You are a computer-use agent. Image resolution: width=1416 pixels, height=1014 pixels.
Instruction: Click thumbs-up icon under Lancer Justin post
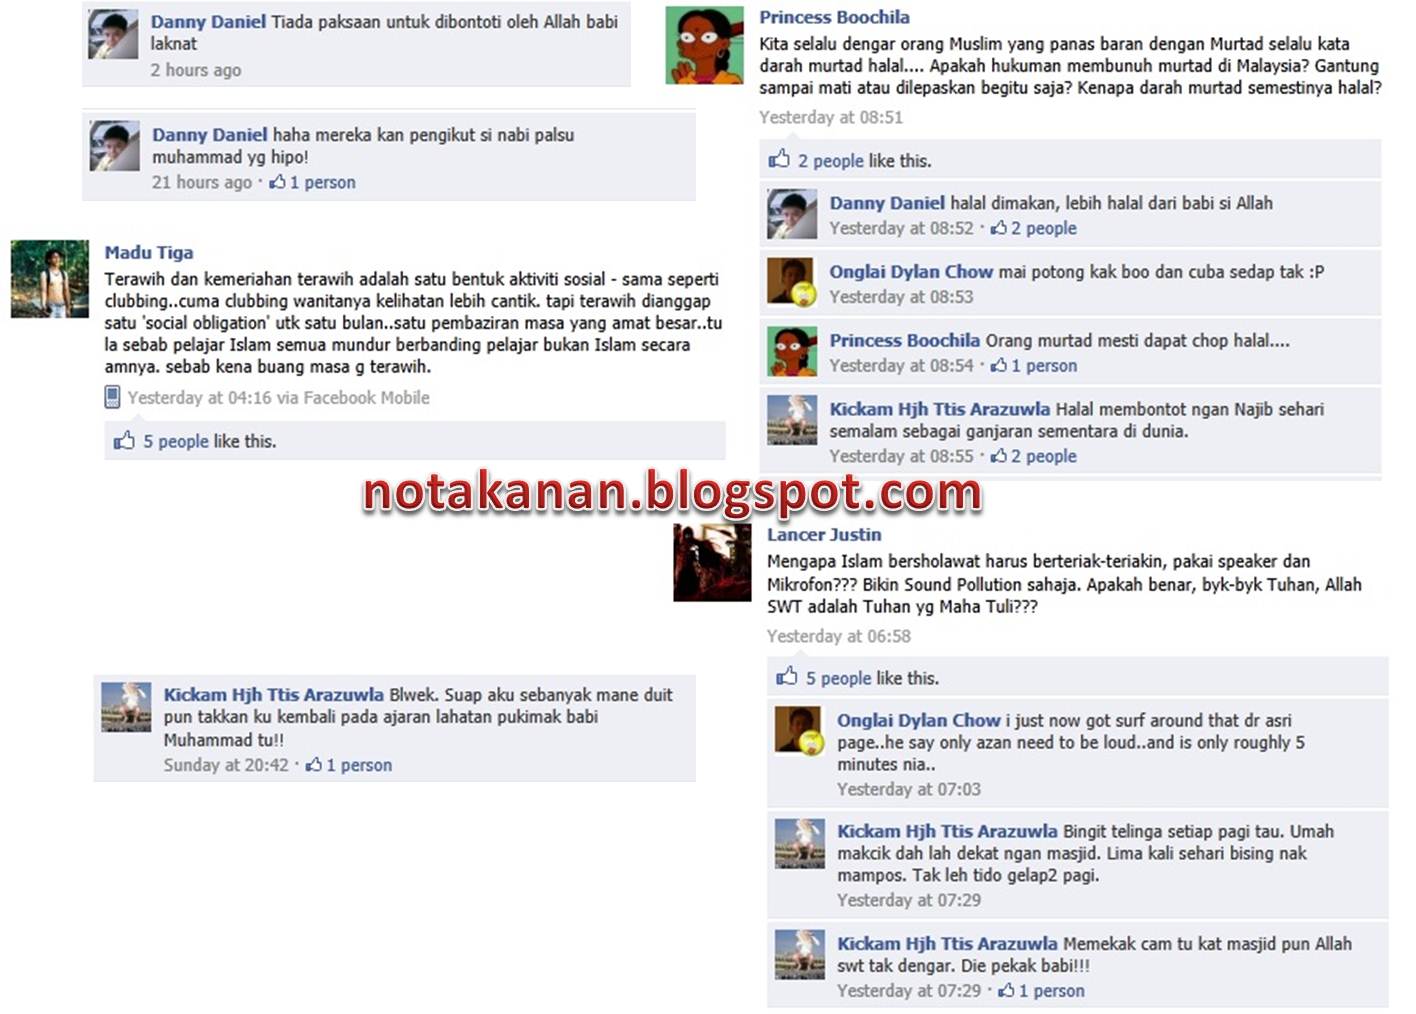(x=787, y=677)
